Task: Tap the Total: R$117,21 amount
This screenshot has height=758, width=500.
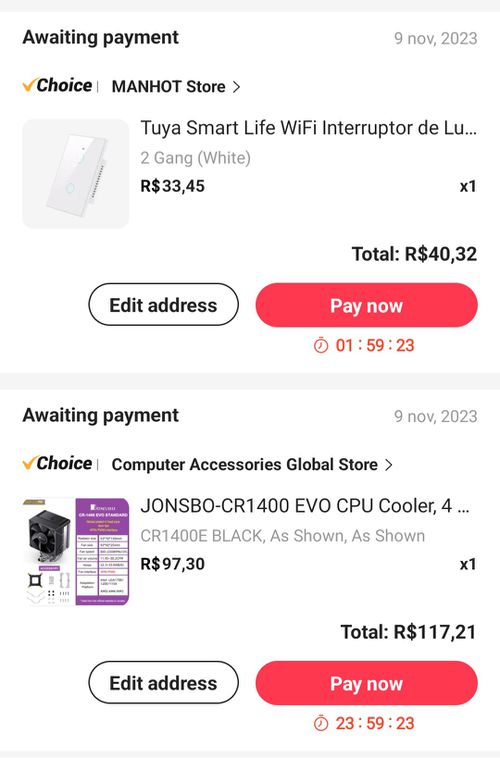Action: coord(409,632)
